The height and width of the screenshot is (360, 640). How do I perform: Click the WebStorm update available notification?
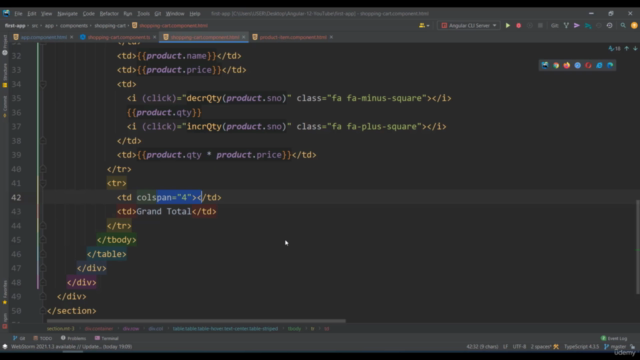[71, 347]
